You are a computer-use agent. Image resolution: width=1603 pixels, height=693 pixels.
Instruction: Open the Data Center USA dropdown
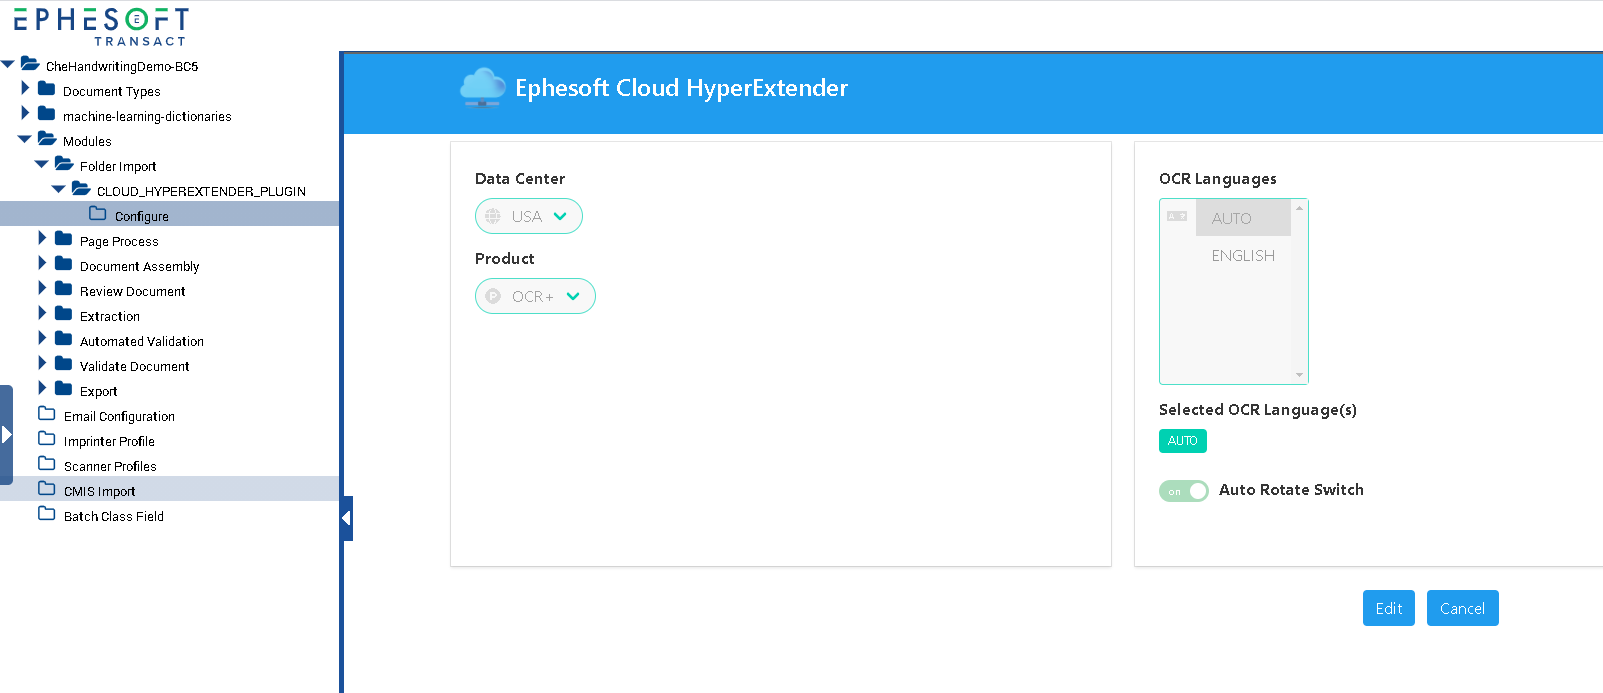(x=529, y=216)
